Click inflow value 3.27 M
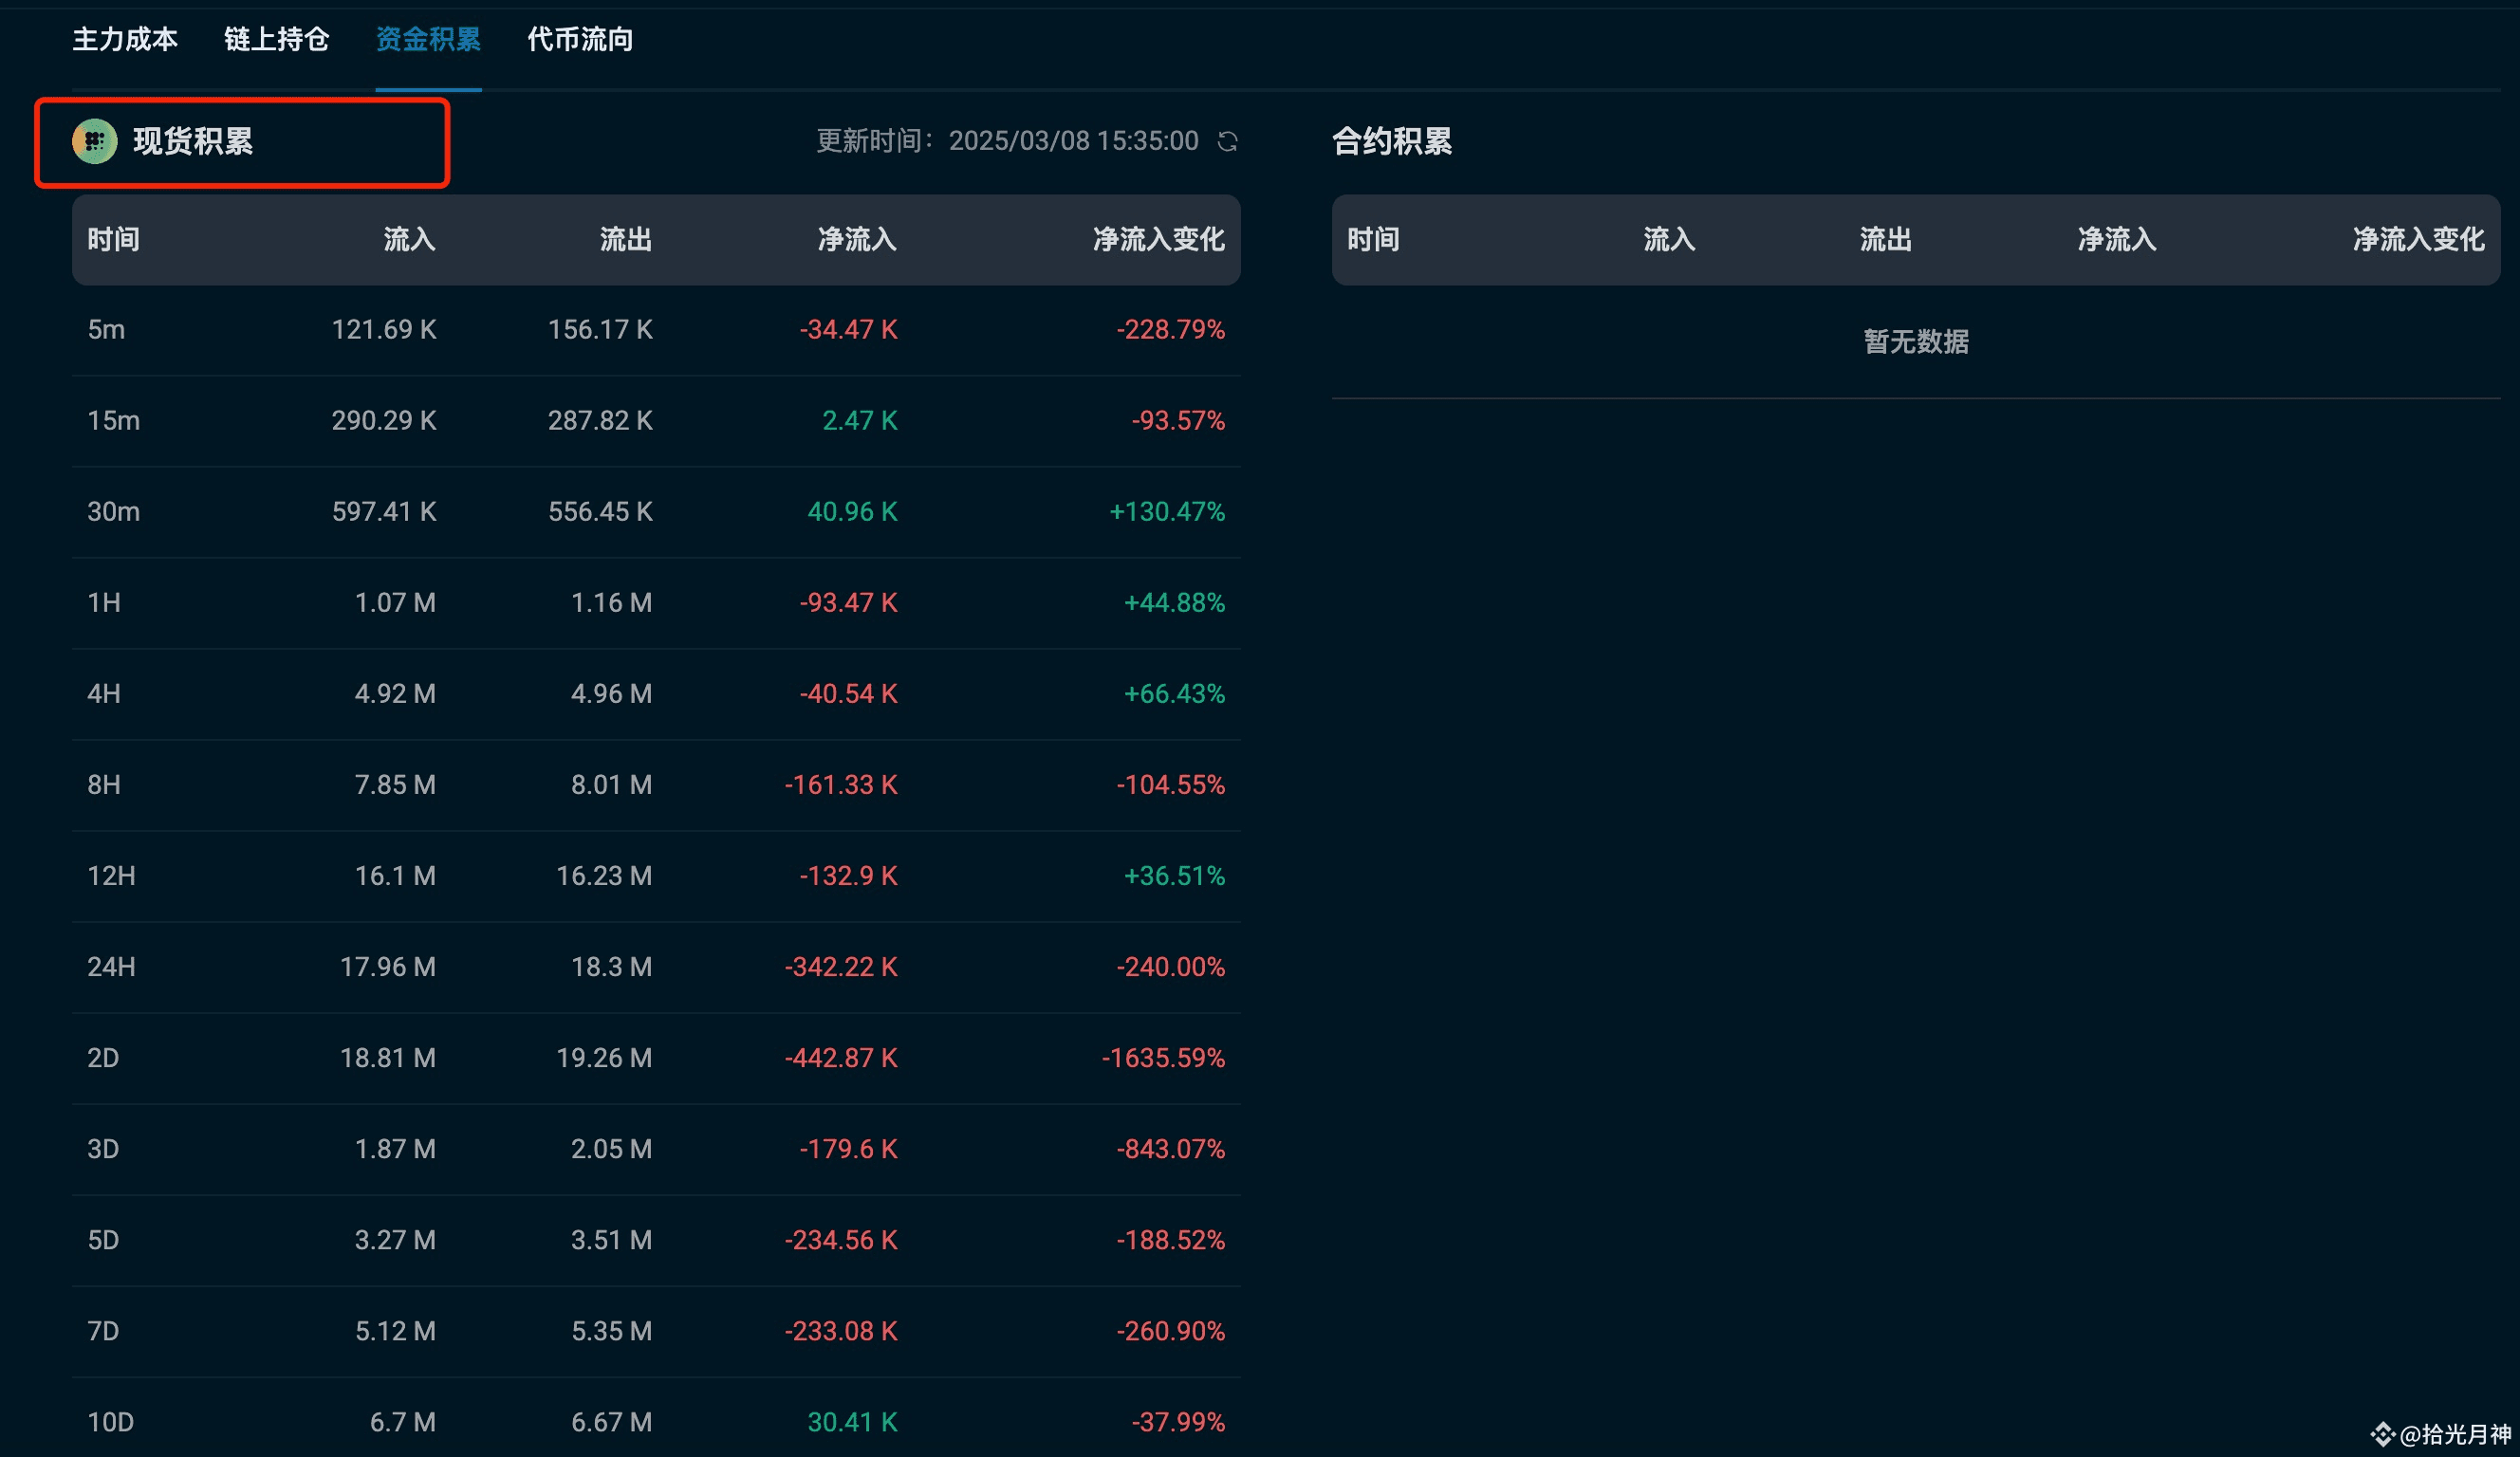The height and width of the screenshot is (1457, 2520). pyautogui.click(x=395, y=1239)
